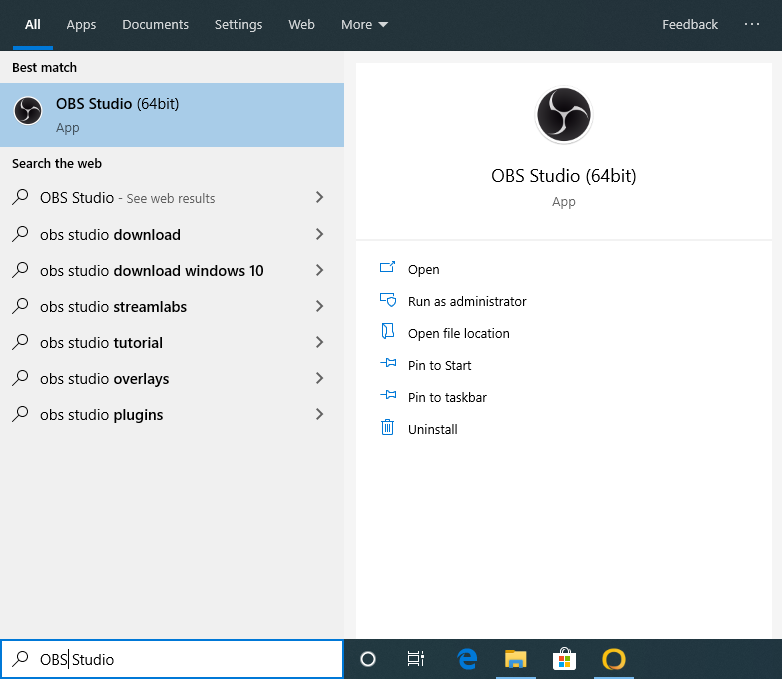
Task: Expand the 'obs studio streamlabs' arrow
Action: (x=320, y=306)
